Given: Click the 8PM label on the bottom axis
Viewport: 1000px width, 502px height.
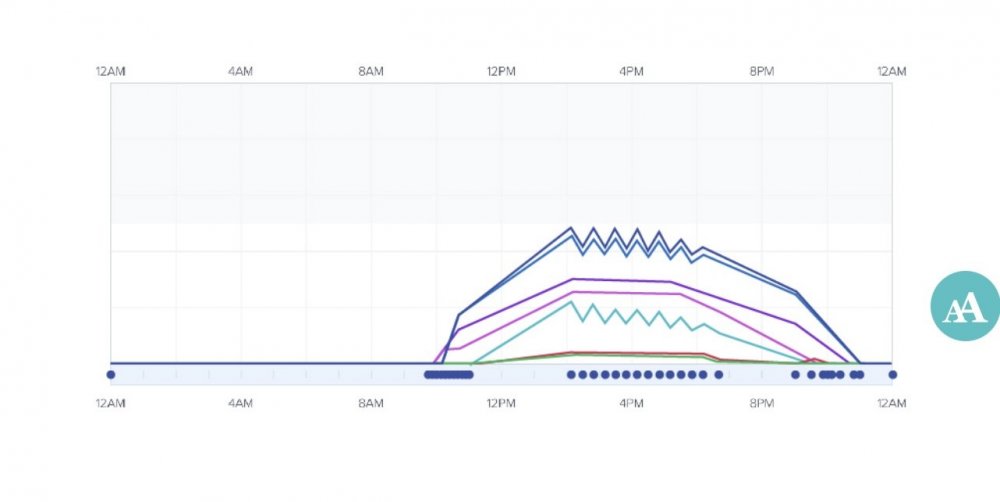Looking at the screenshot, I should click(761, 403).
